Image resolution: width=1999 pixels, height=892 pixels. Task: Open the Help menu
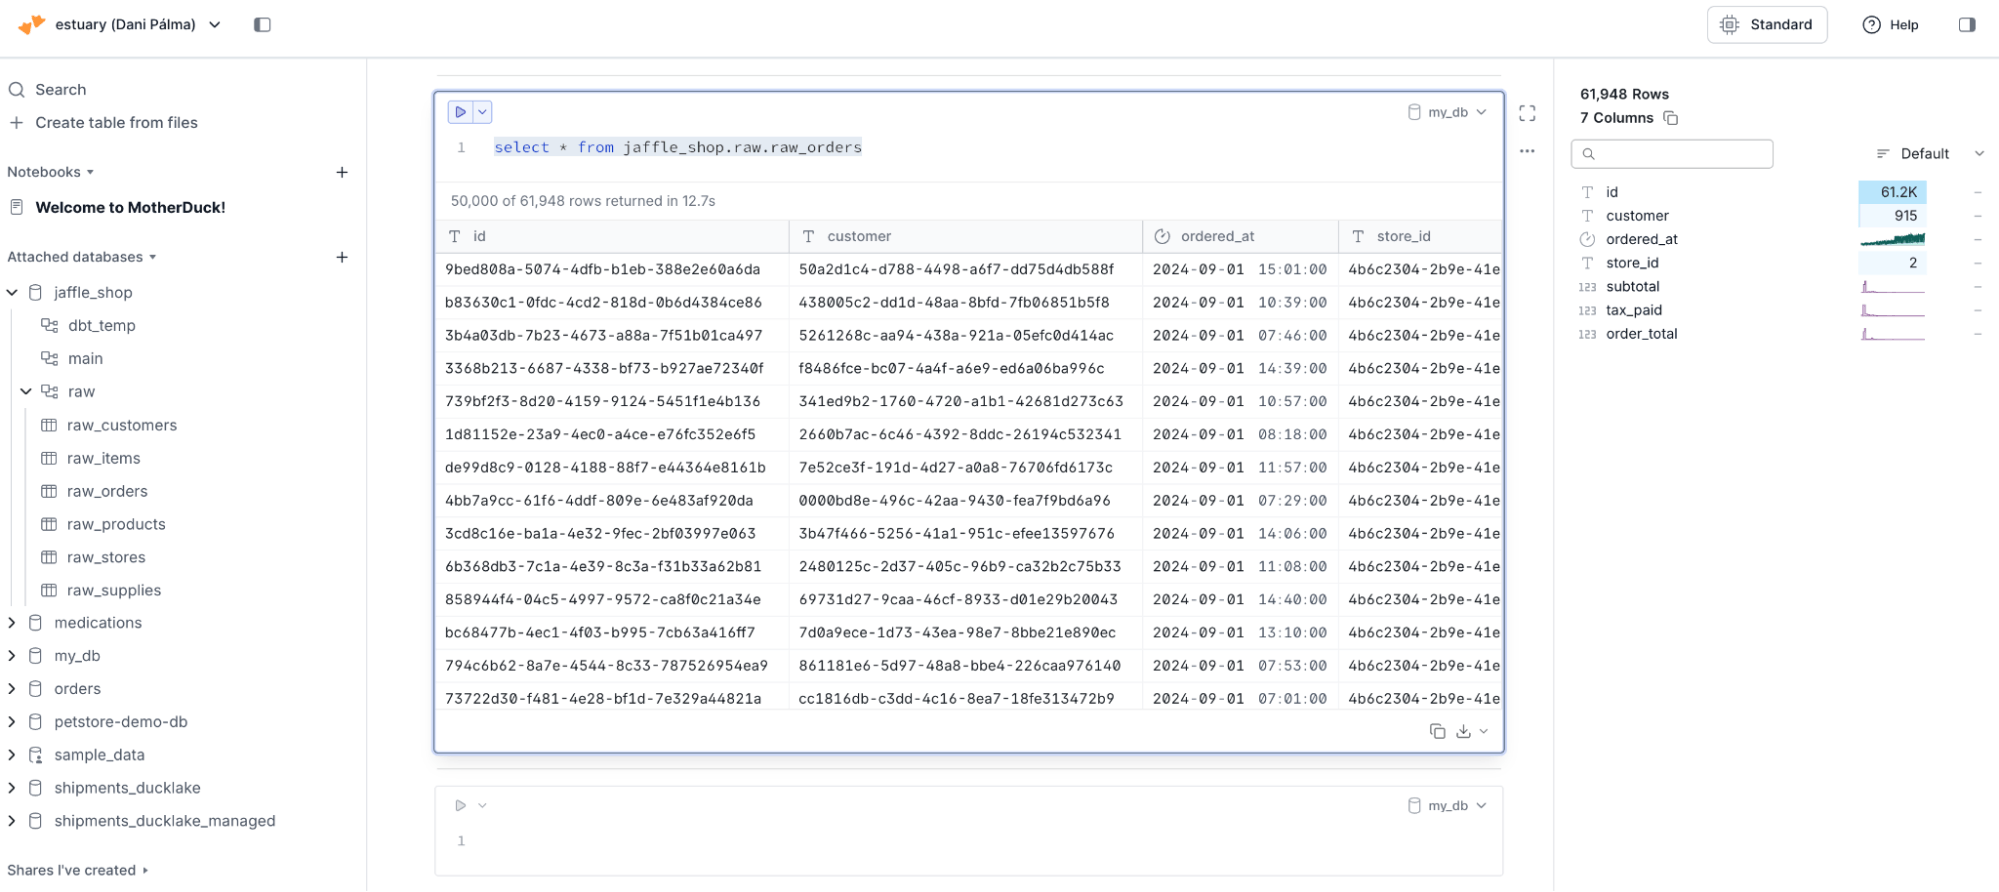click(1891, 24)
